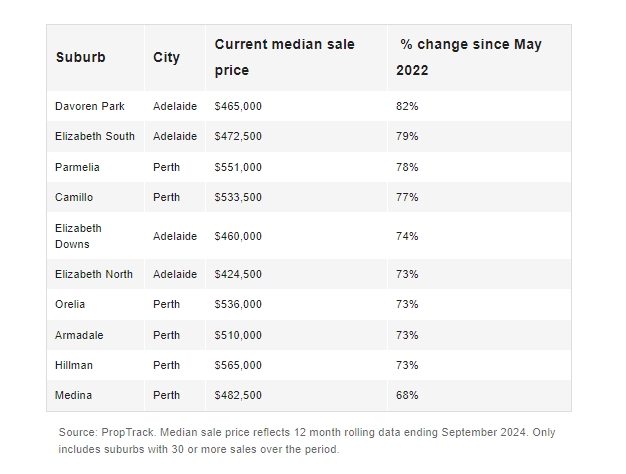Select the Elizabeth South suburb cell
Screen dimensions: 626x474
95,136
